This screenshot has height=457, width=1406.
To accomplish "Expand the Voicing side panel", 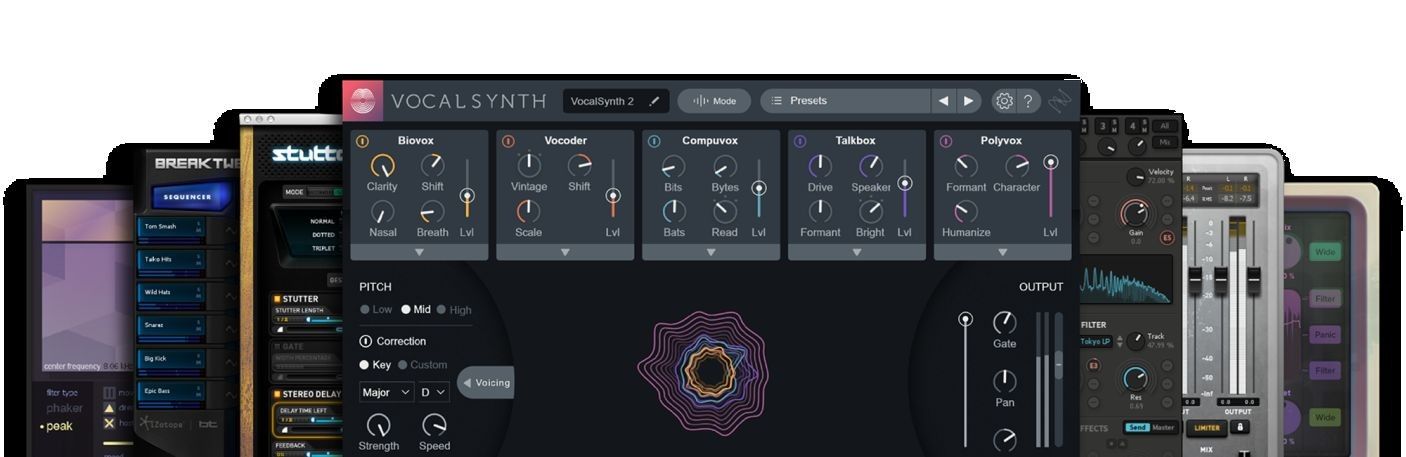I will (486, 382).
